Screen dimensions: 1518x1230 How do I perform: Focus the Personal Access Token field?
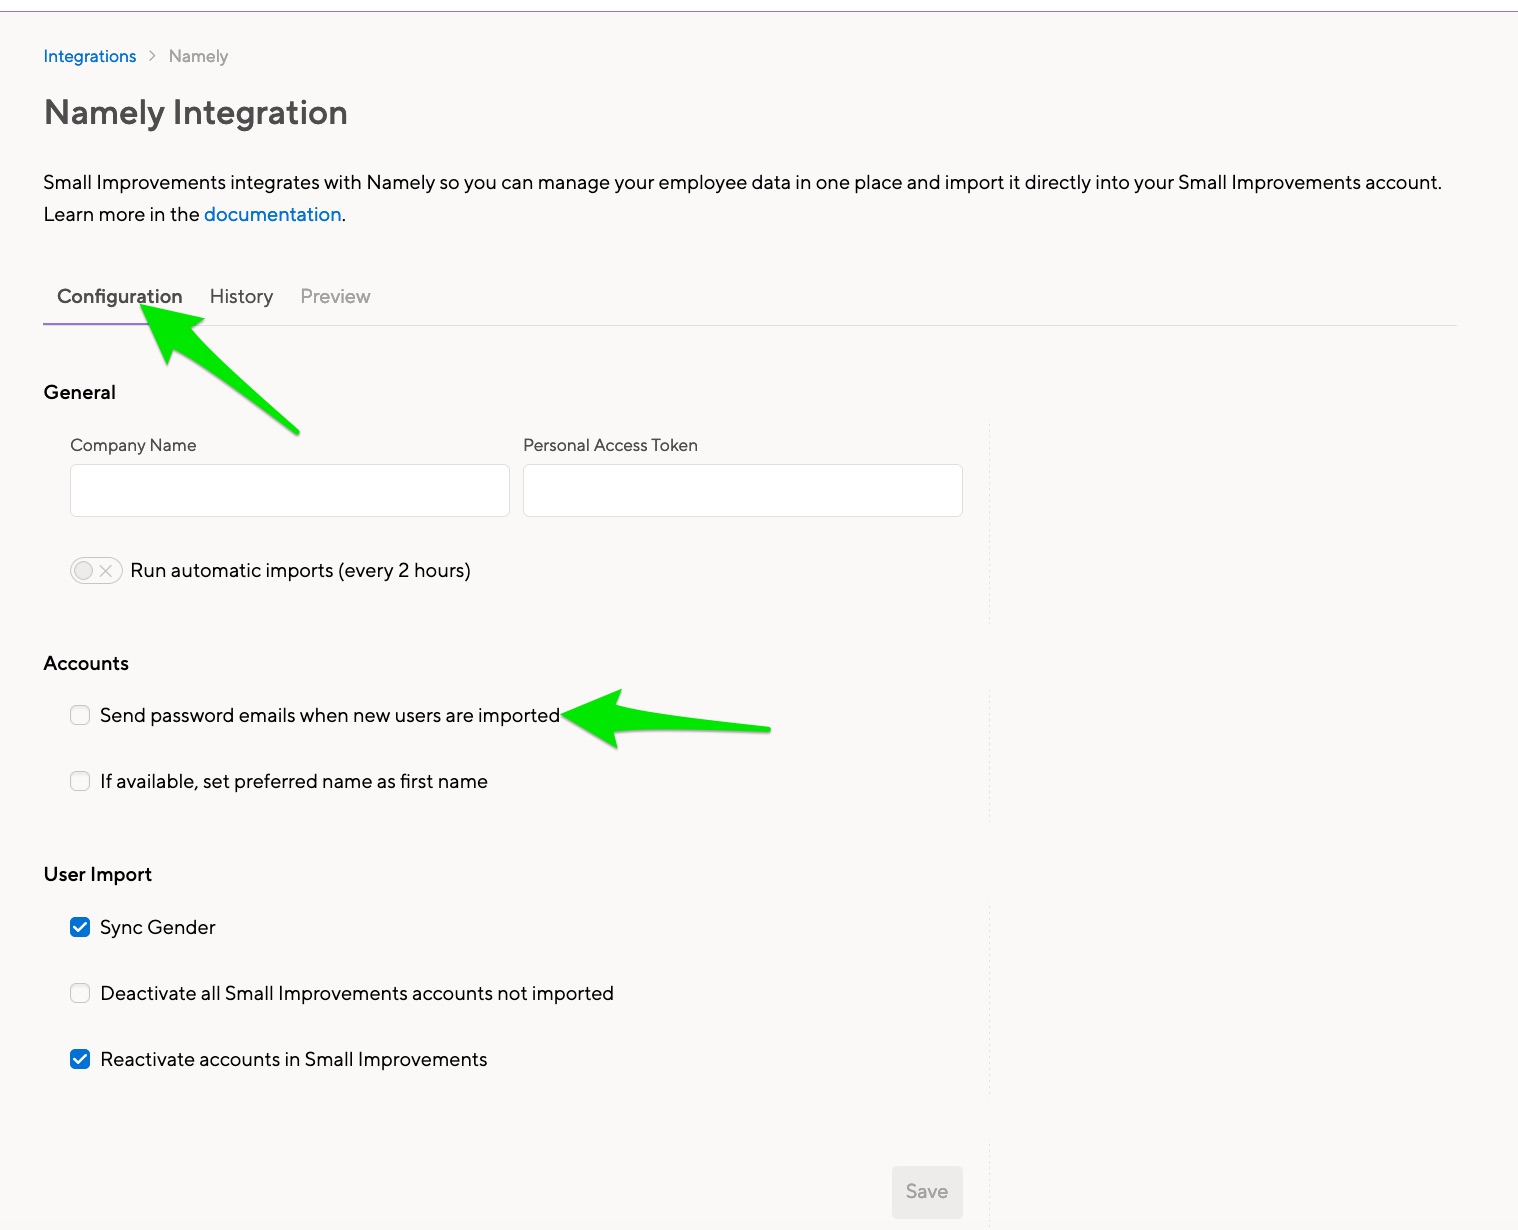(x=741, y=490)
